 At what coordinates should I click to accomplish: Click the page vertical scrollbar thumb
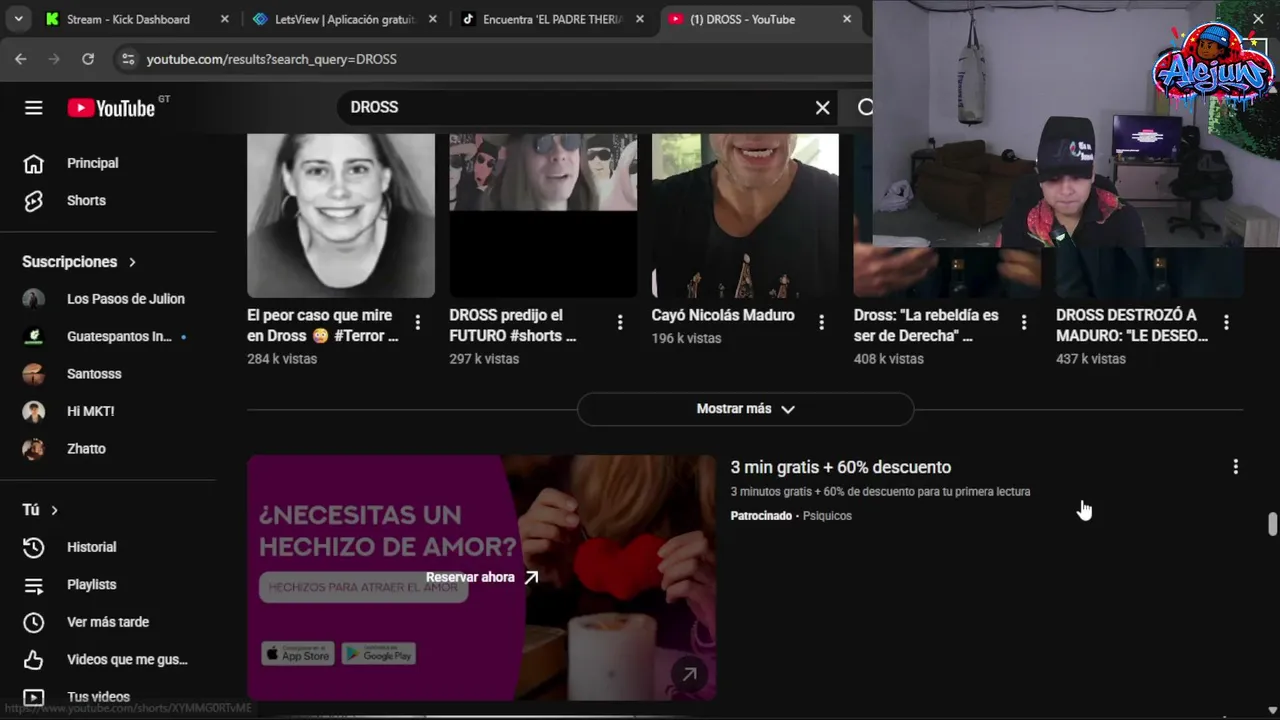(x=1272, y=524)
